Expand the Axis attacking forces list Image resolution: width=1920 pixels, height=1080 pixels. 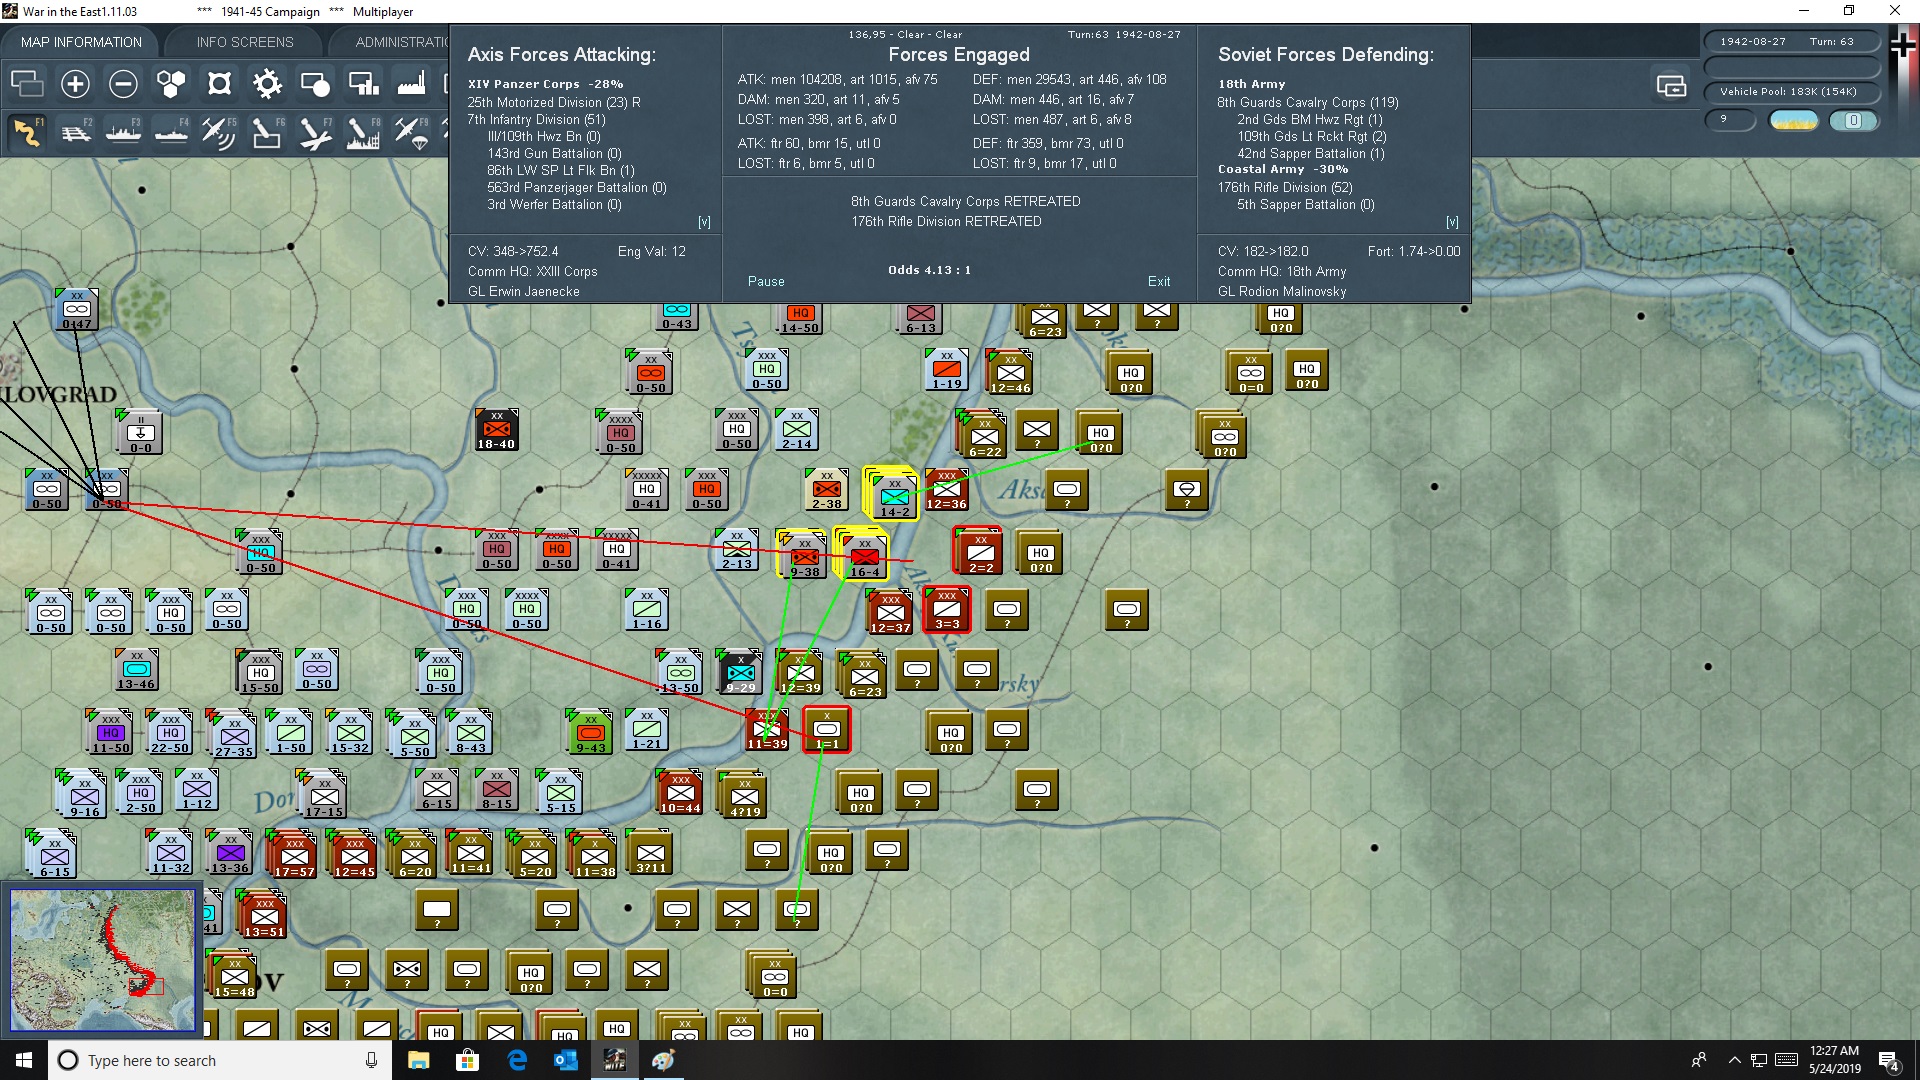(x=704, y=222)
